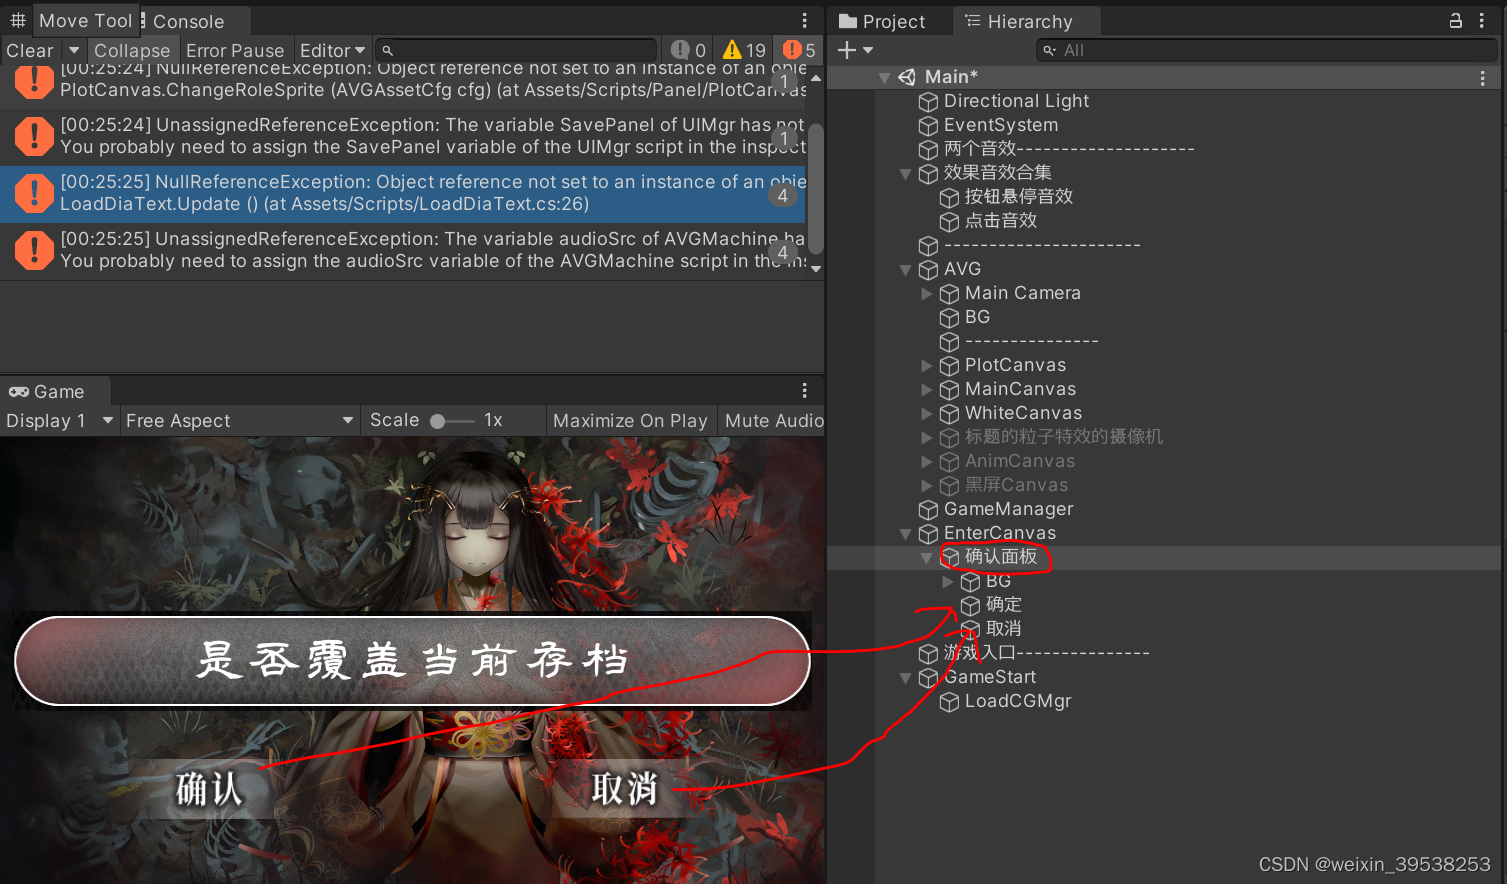The image size is (1507, 884).
Task: Toggle Maximize On Play
Action: 630,421
